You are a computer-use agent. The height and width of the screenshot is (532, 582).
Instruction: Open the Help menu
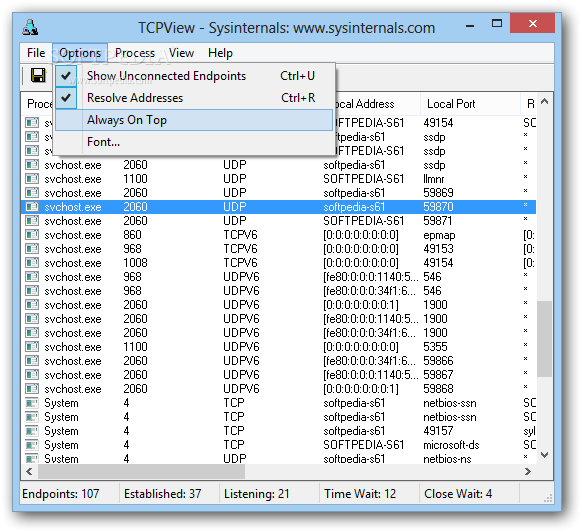[220, 53]
